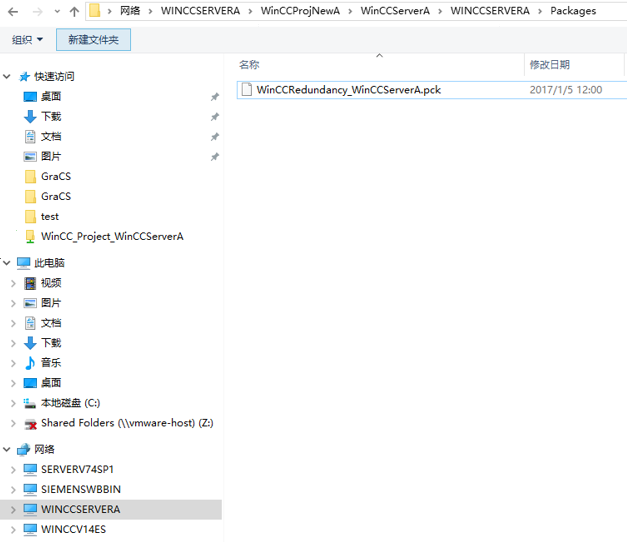Open 桌面 under quick access

(x=51, y=96)
